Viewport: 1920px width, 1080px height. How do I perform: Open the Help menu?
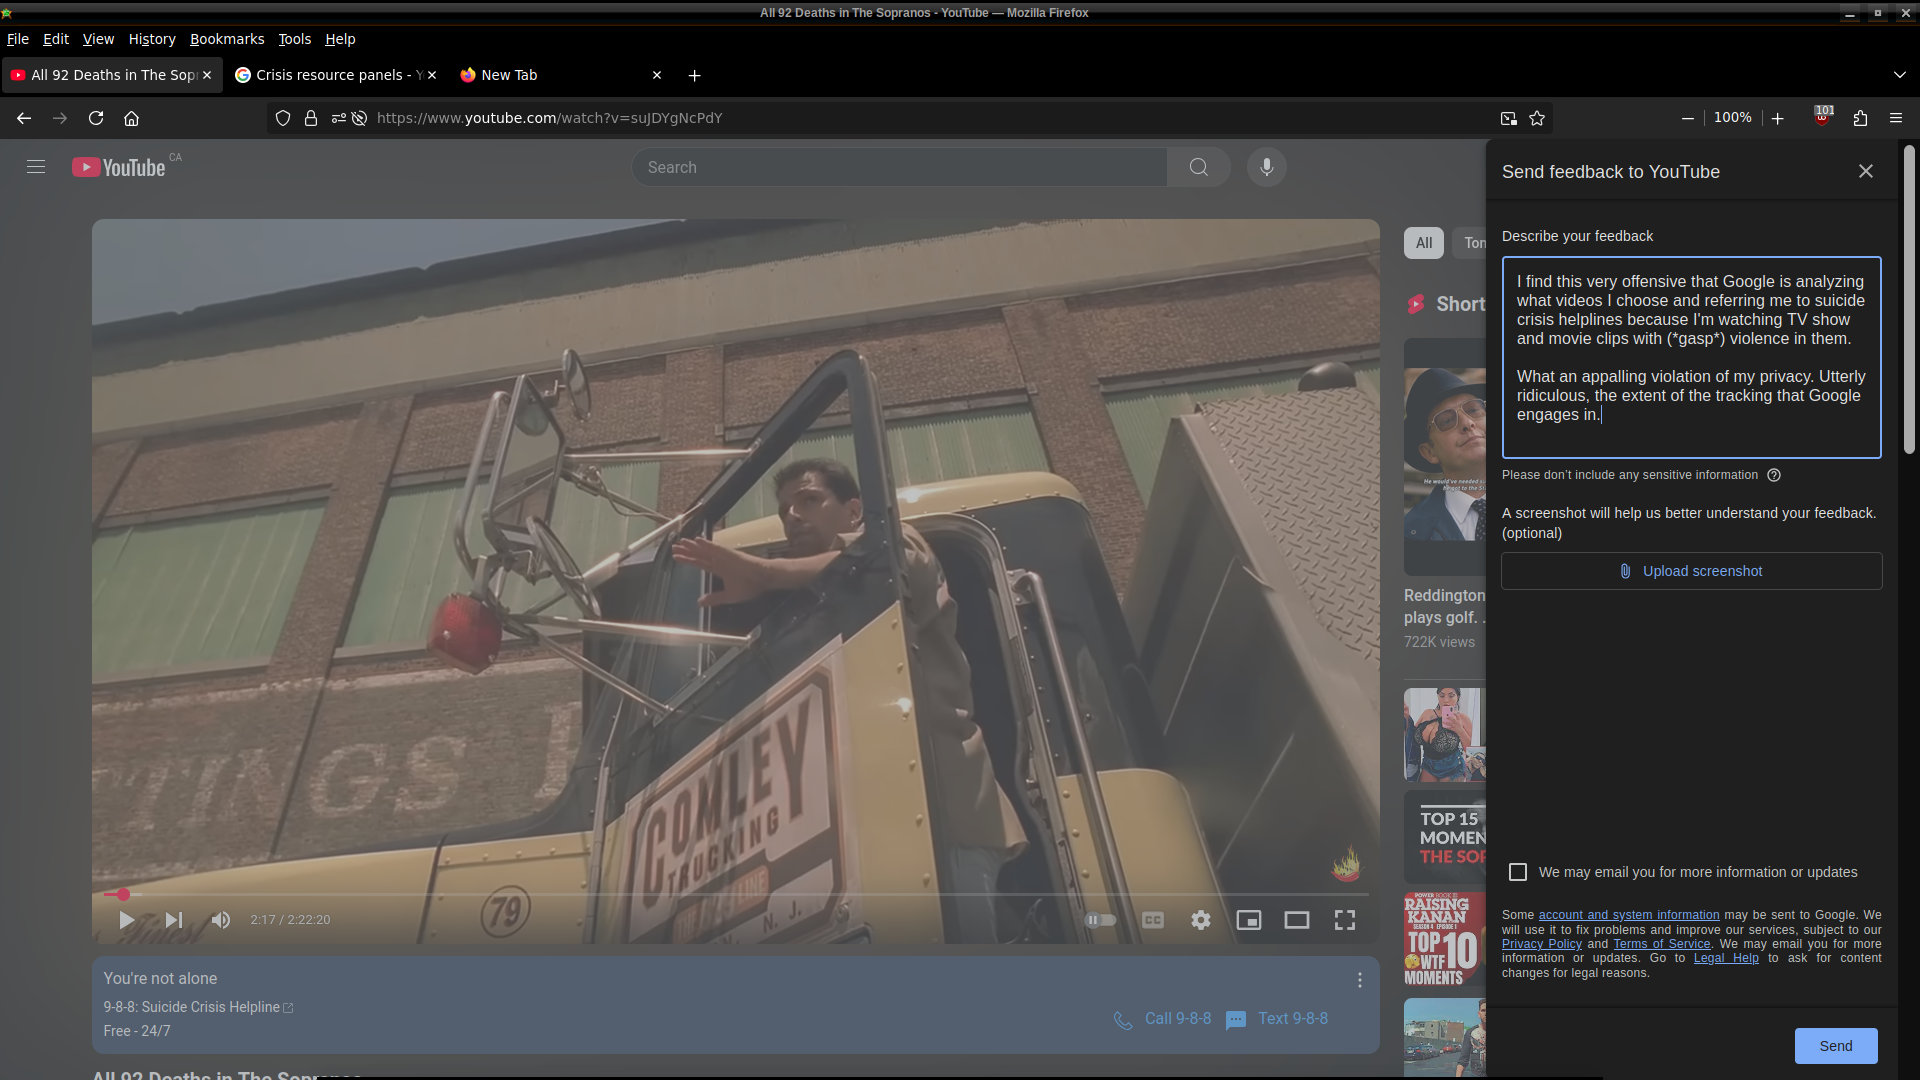click(340, 39)
